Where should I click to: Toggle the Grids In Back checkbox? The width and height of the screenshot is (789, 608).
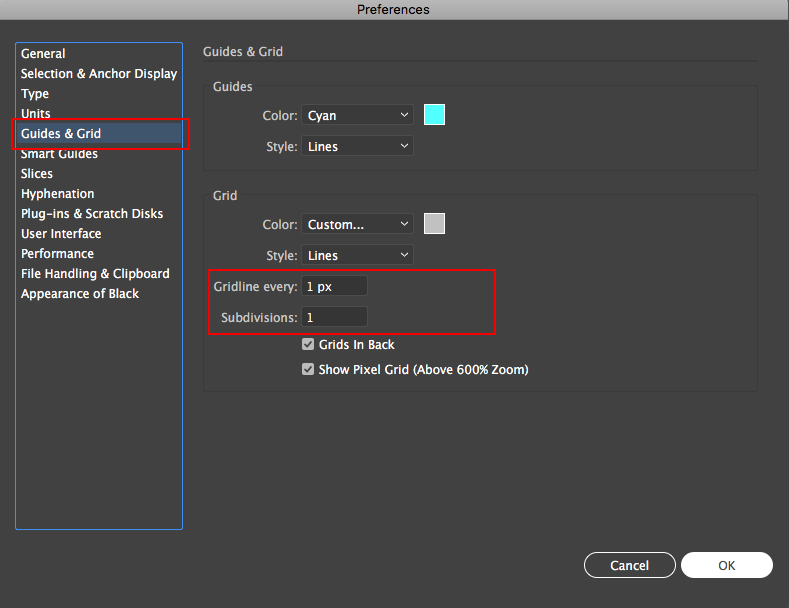308,344
